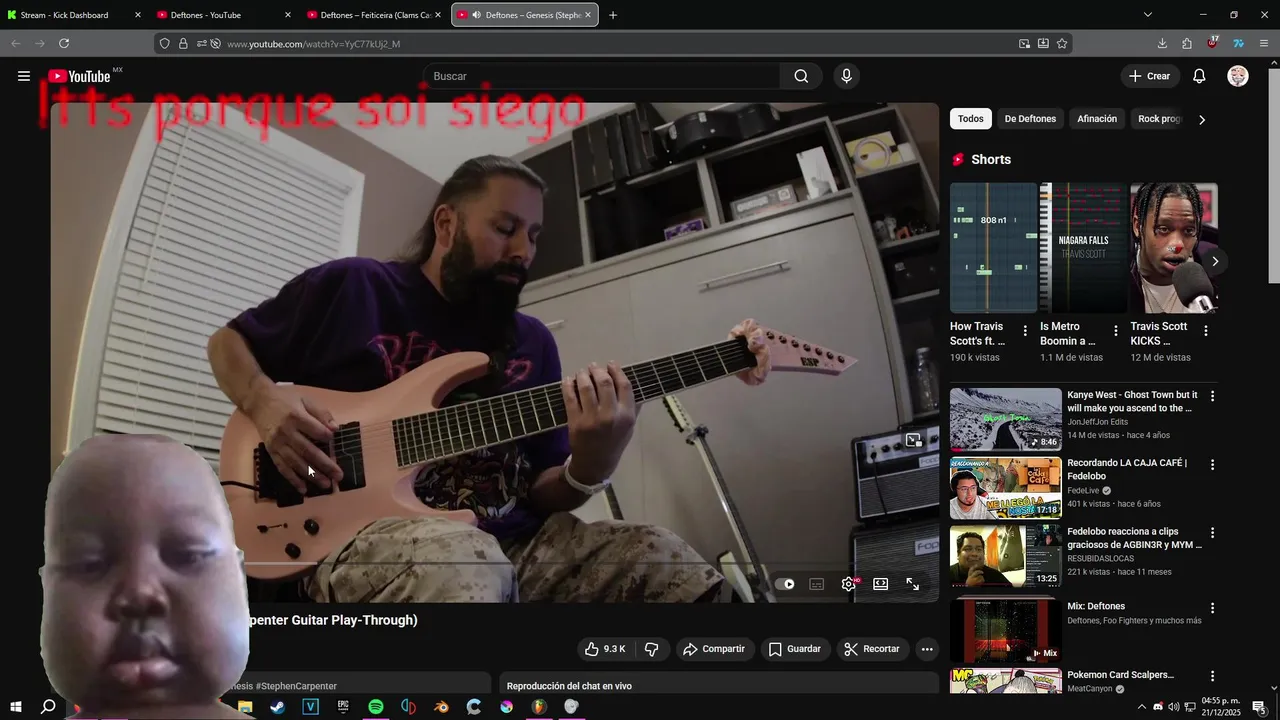1280x720 pixels.
Task: Open video player settings gear
Action: click(849, 584)
